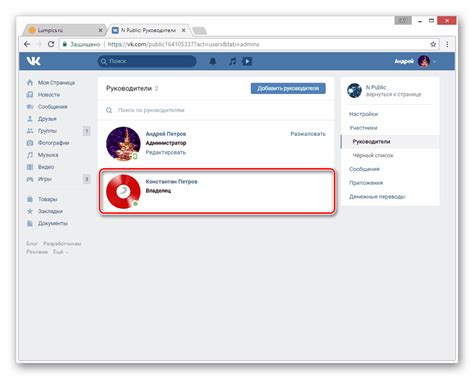Click Реклама footer link
The height and width of the screenshot is (379, 474).
pyautogui.click(x=37, y=252)
